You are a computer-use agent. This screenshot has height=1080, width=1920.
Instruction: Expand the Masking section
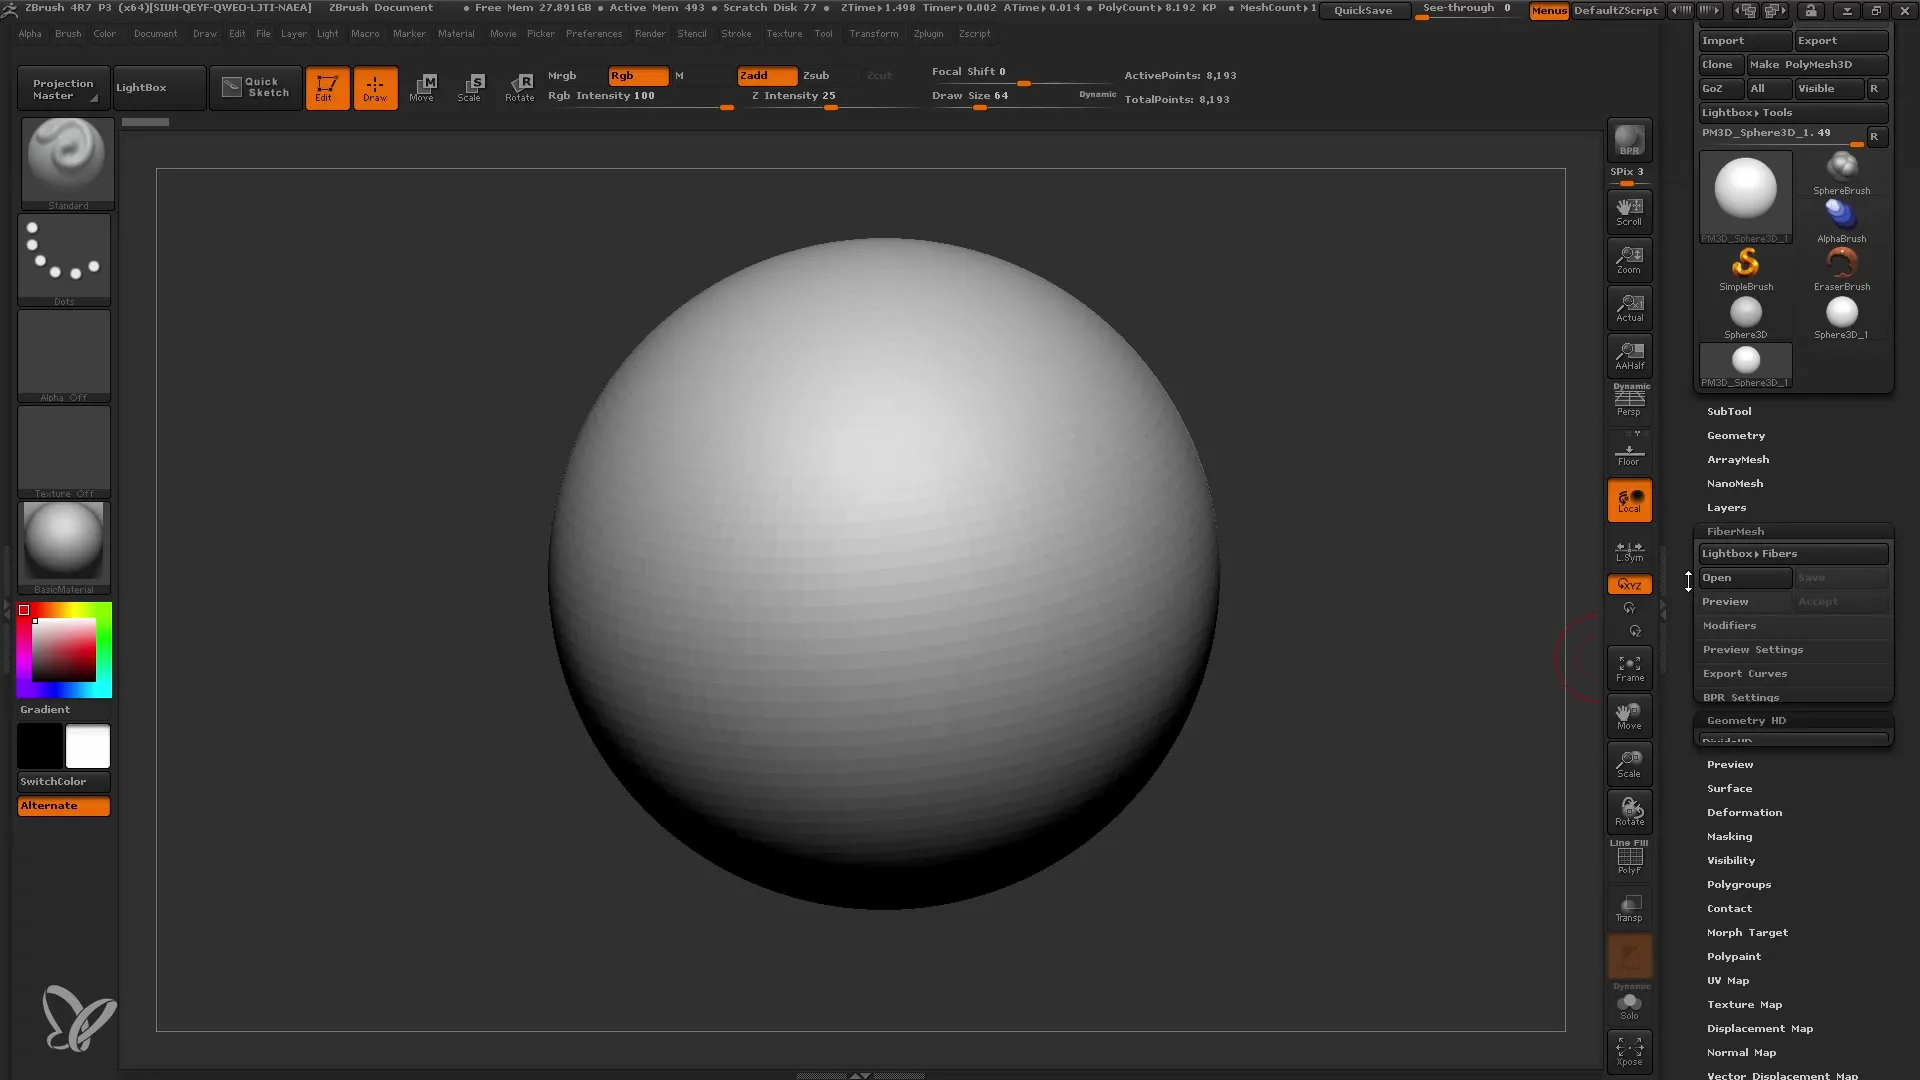click(x=1729, y=837)
